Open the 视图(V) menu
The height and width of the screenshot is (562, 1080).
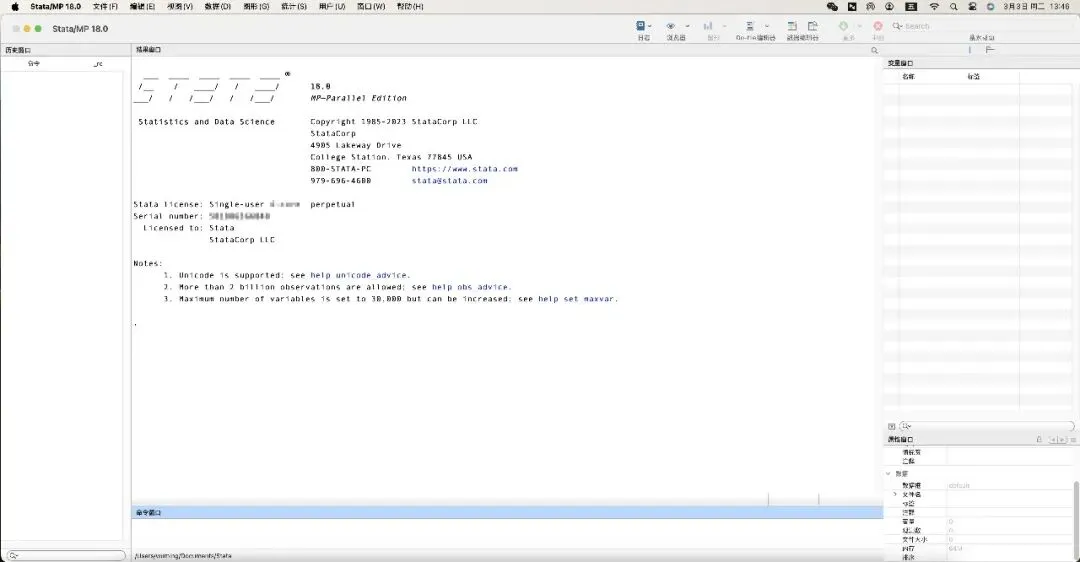coord(180,6)
